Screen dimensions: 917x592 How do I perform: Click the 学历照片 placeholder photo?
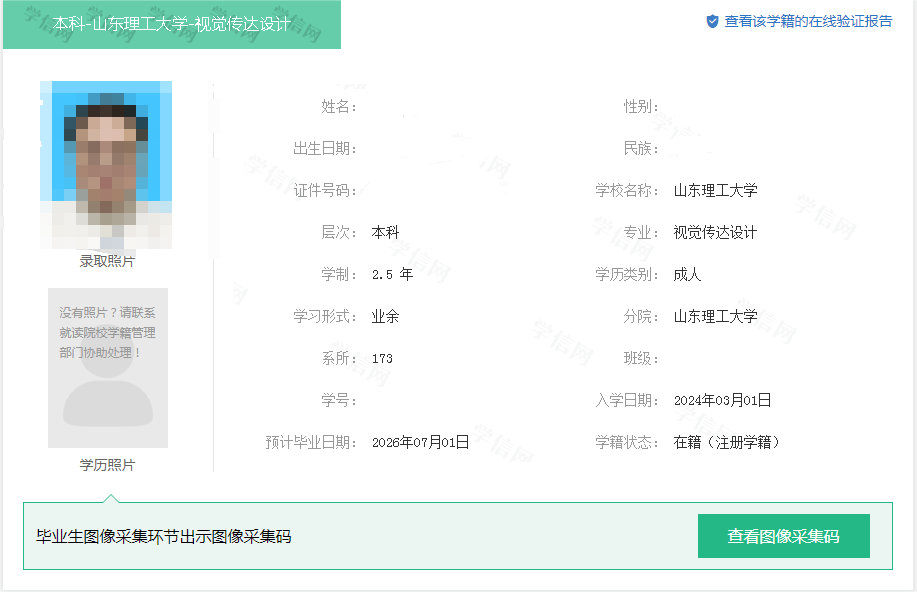(x=108, y=368)
